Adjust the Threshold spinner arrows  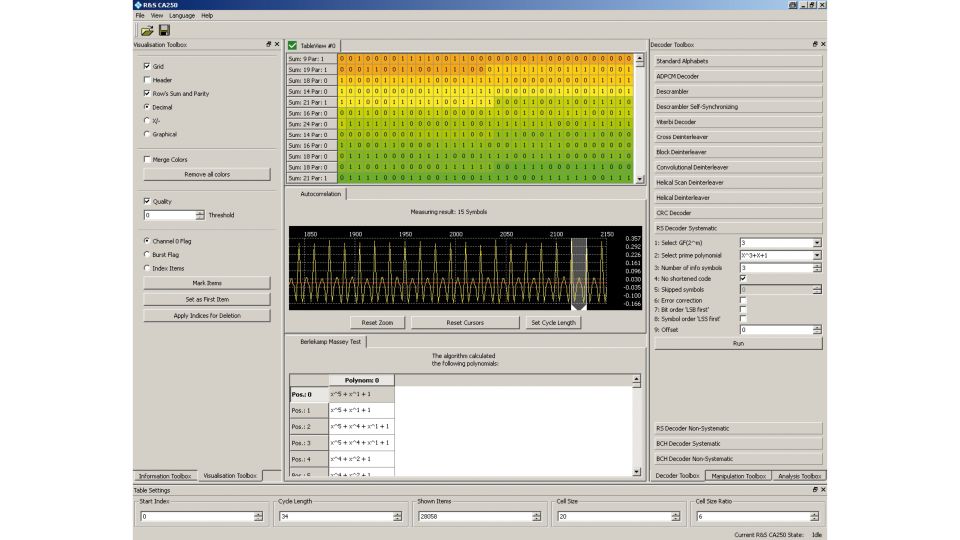point(200,215)
